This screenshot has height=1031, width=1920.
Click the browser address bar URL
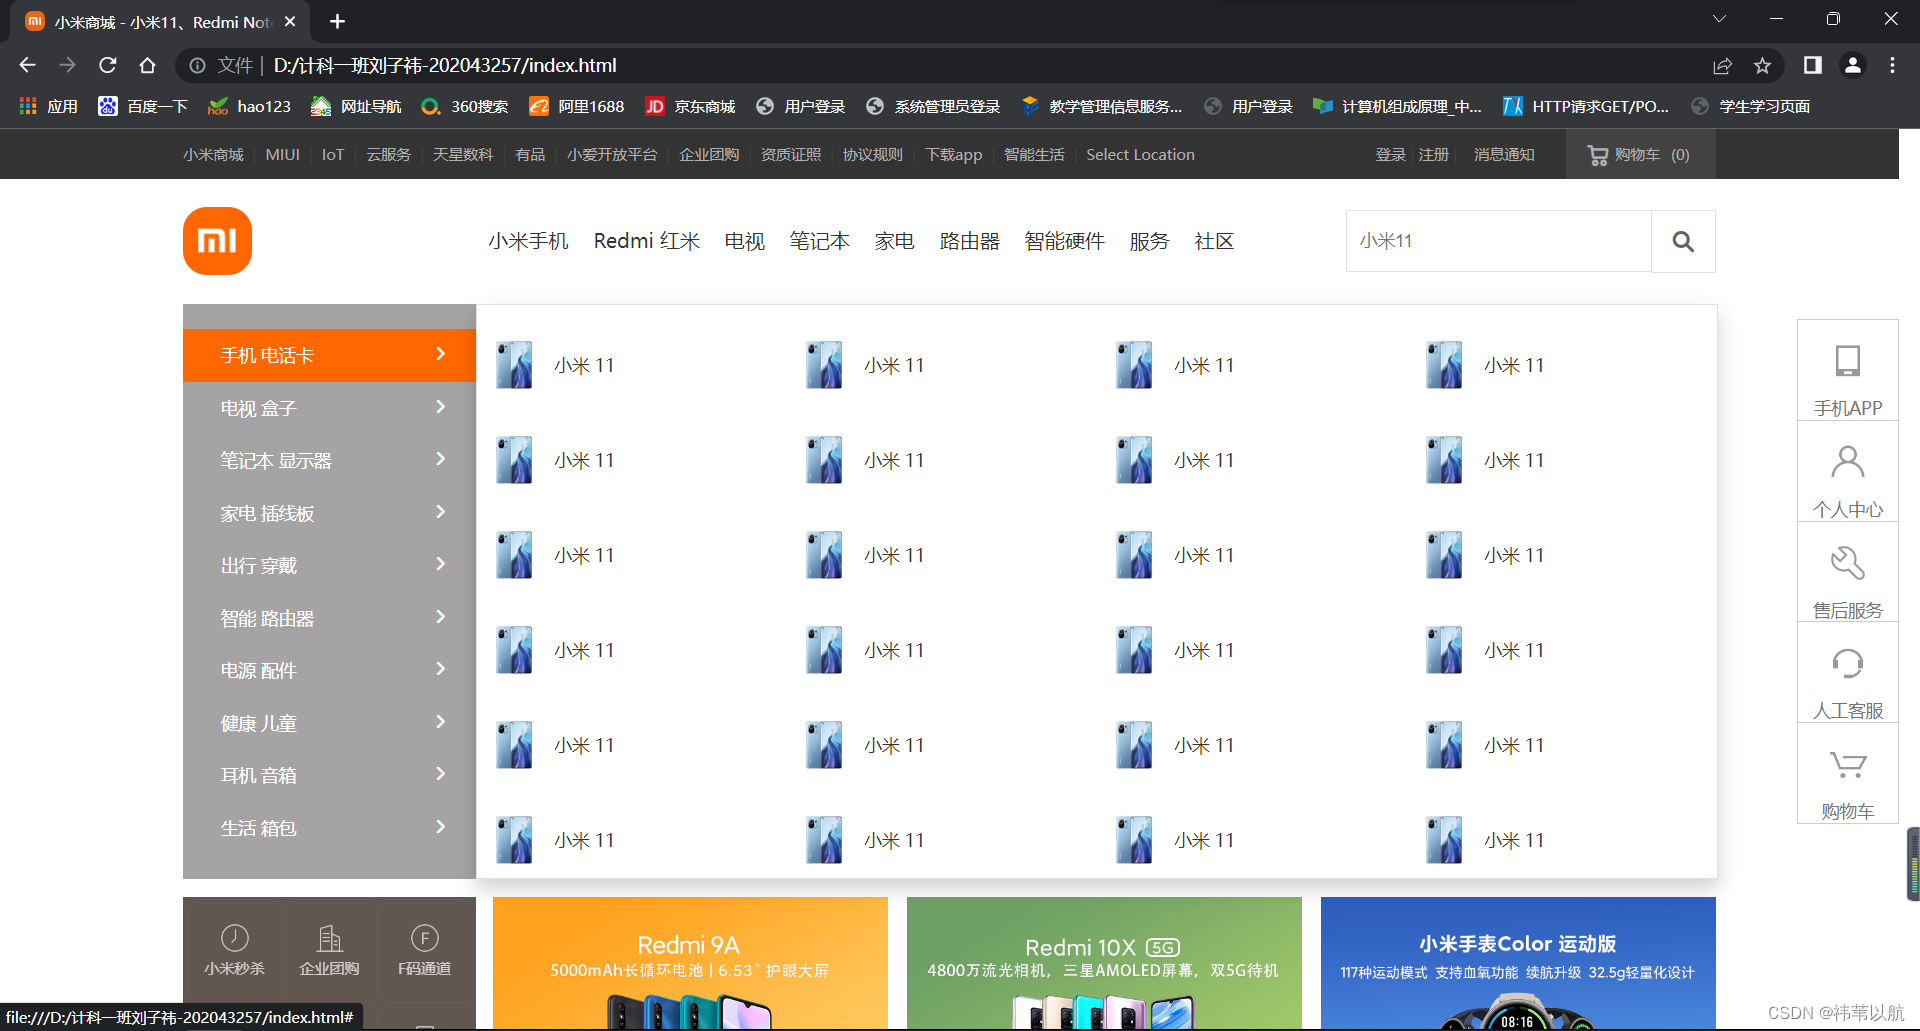[x=445, y=65]
